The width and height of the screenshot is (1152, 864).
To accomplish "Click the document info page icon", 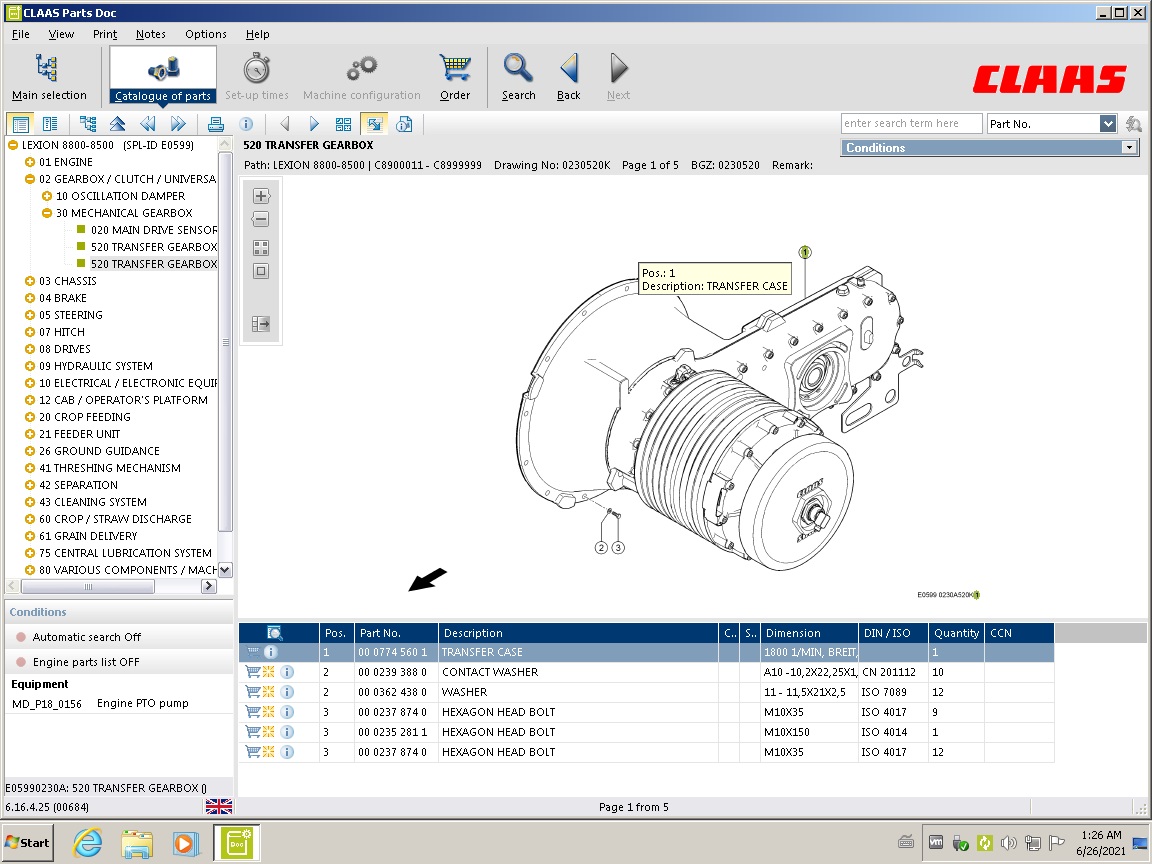I will (x=404, y=124).
